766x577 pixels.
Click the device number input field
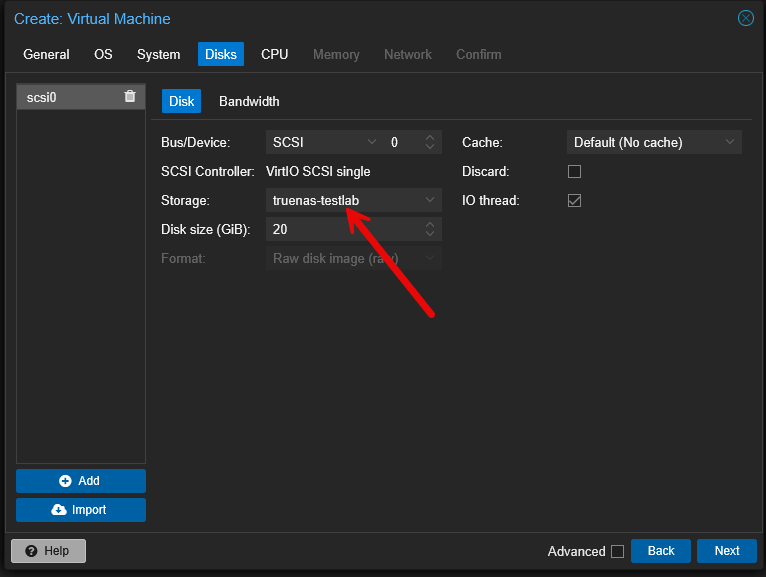tap(403, 142)
